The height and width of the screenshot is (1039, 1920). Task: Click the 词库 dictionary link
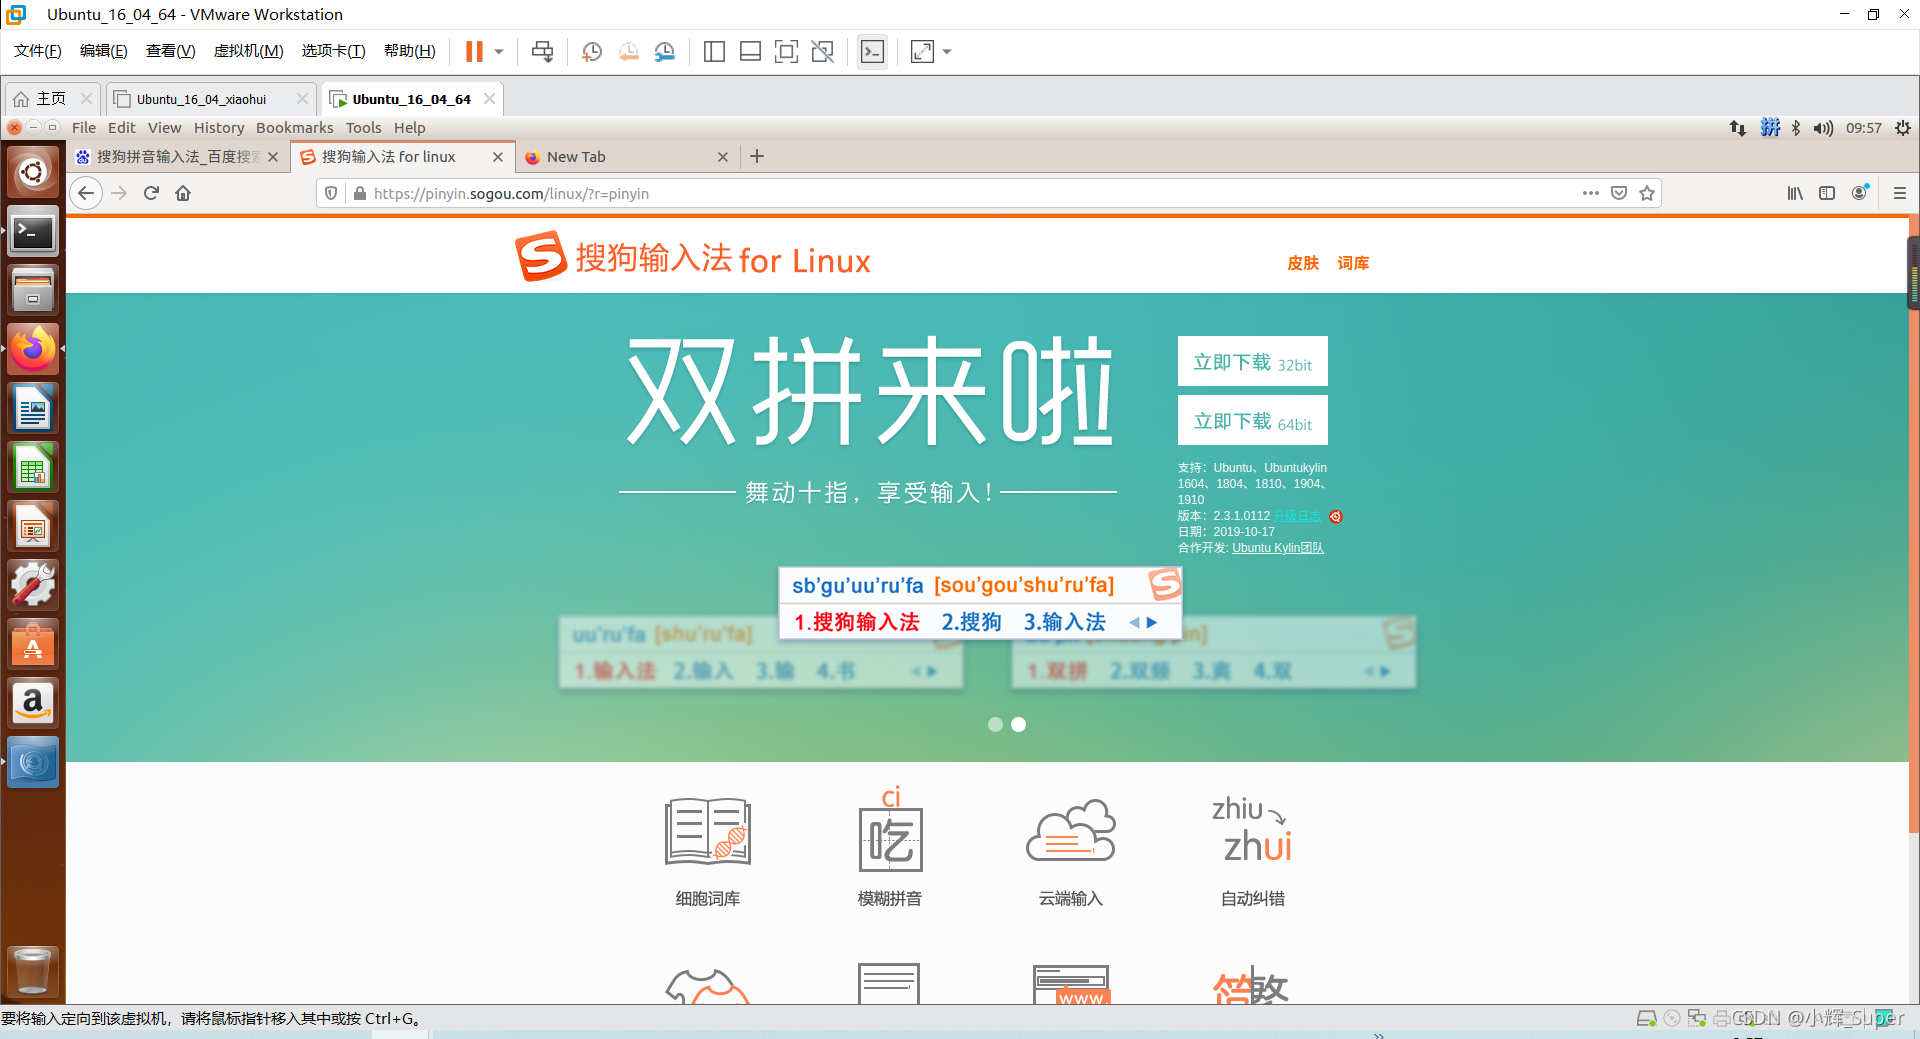pyautogui.click(x=1353, y=263)
